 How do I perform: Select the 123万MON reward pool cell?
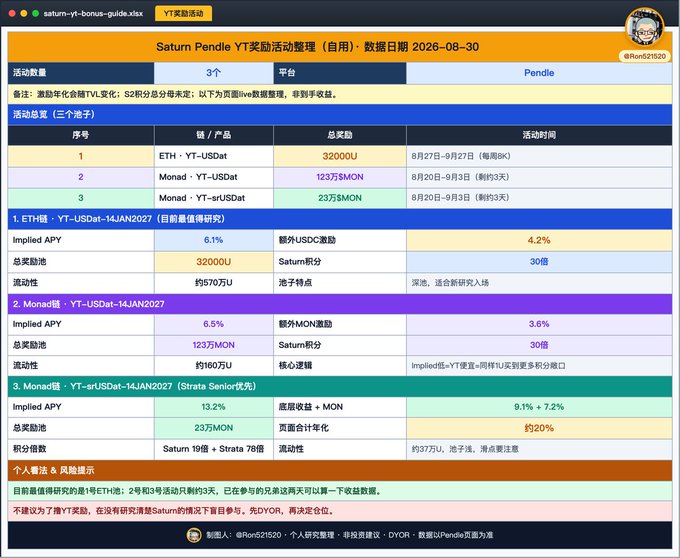[x=214, y=345]
